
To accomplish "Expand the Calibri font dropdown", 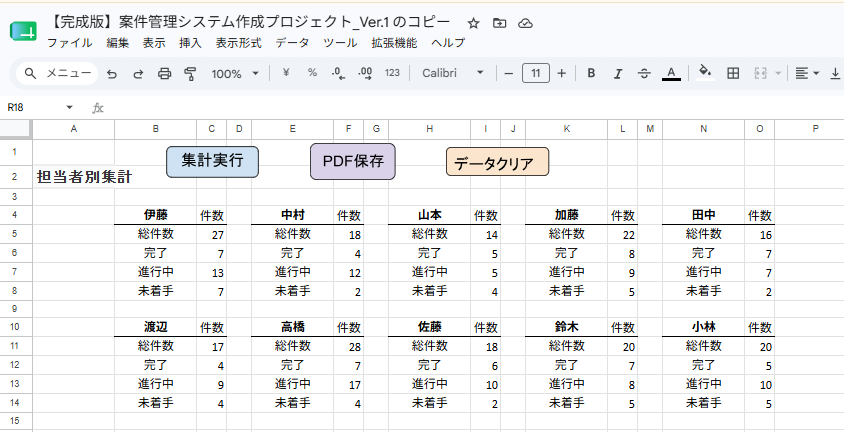I will (453, 73).
